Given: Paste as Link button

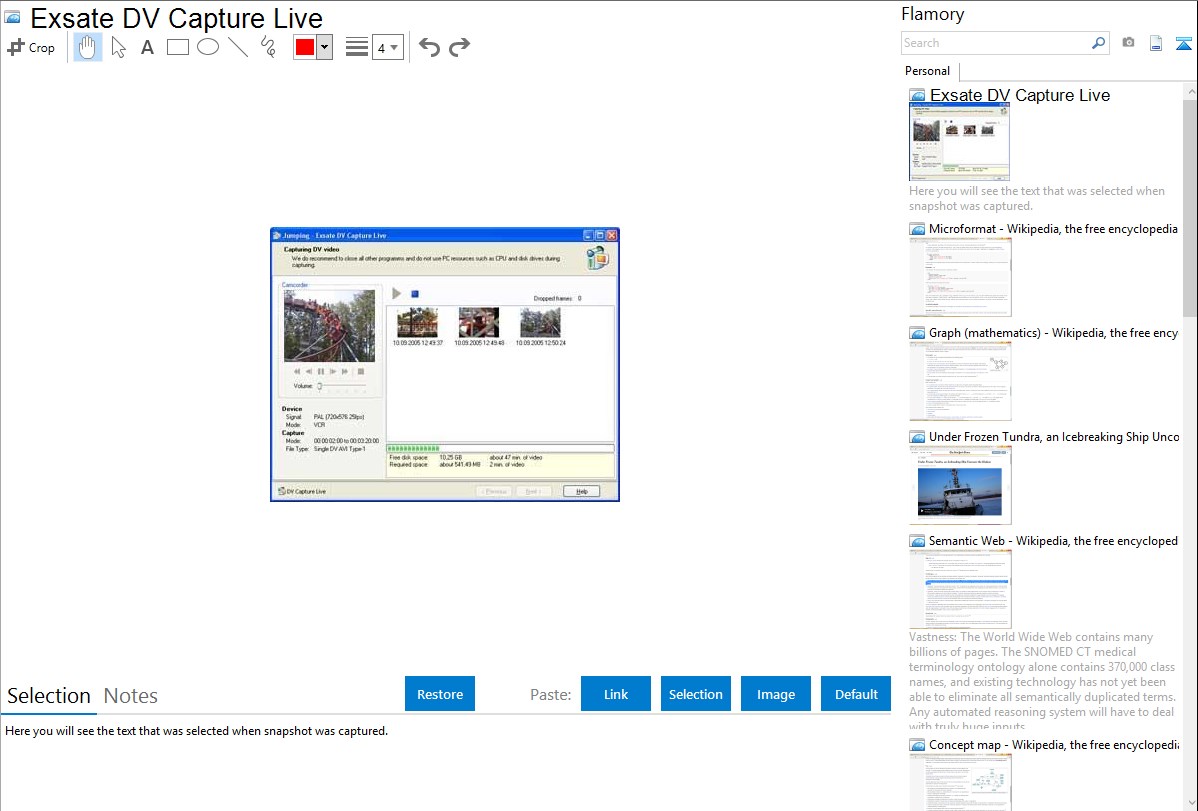Looking at the screenshot, I should coord(616,694).
